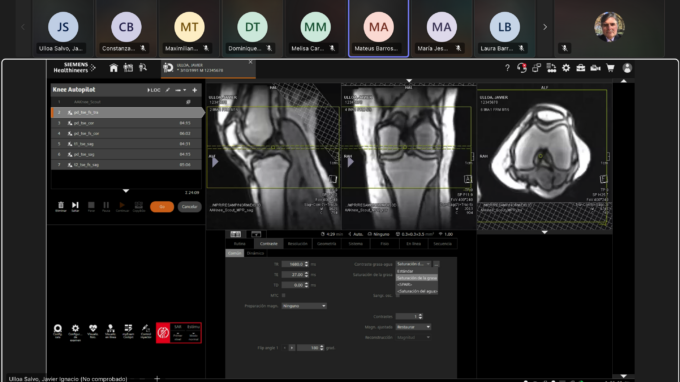Select Saturación del agua option in list
The height and width of the screenshot is (382, 680).
417,291
